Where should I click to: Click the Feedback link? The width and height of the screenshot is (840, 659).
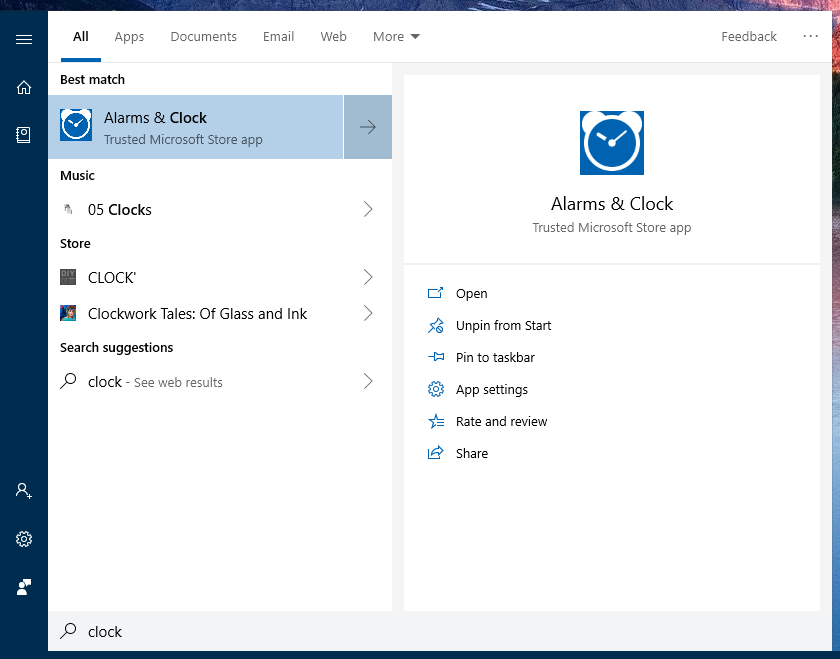point(748,36)
